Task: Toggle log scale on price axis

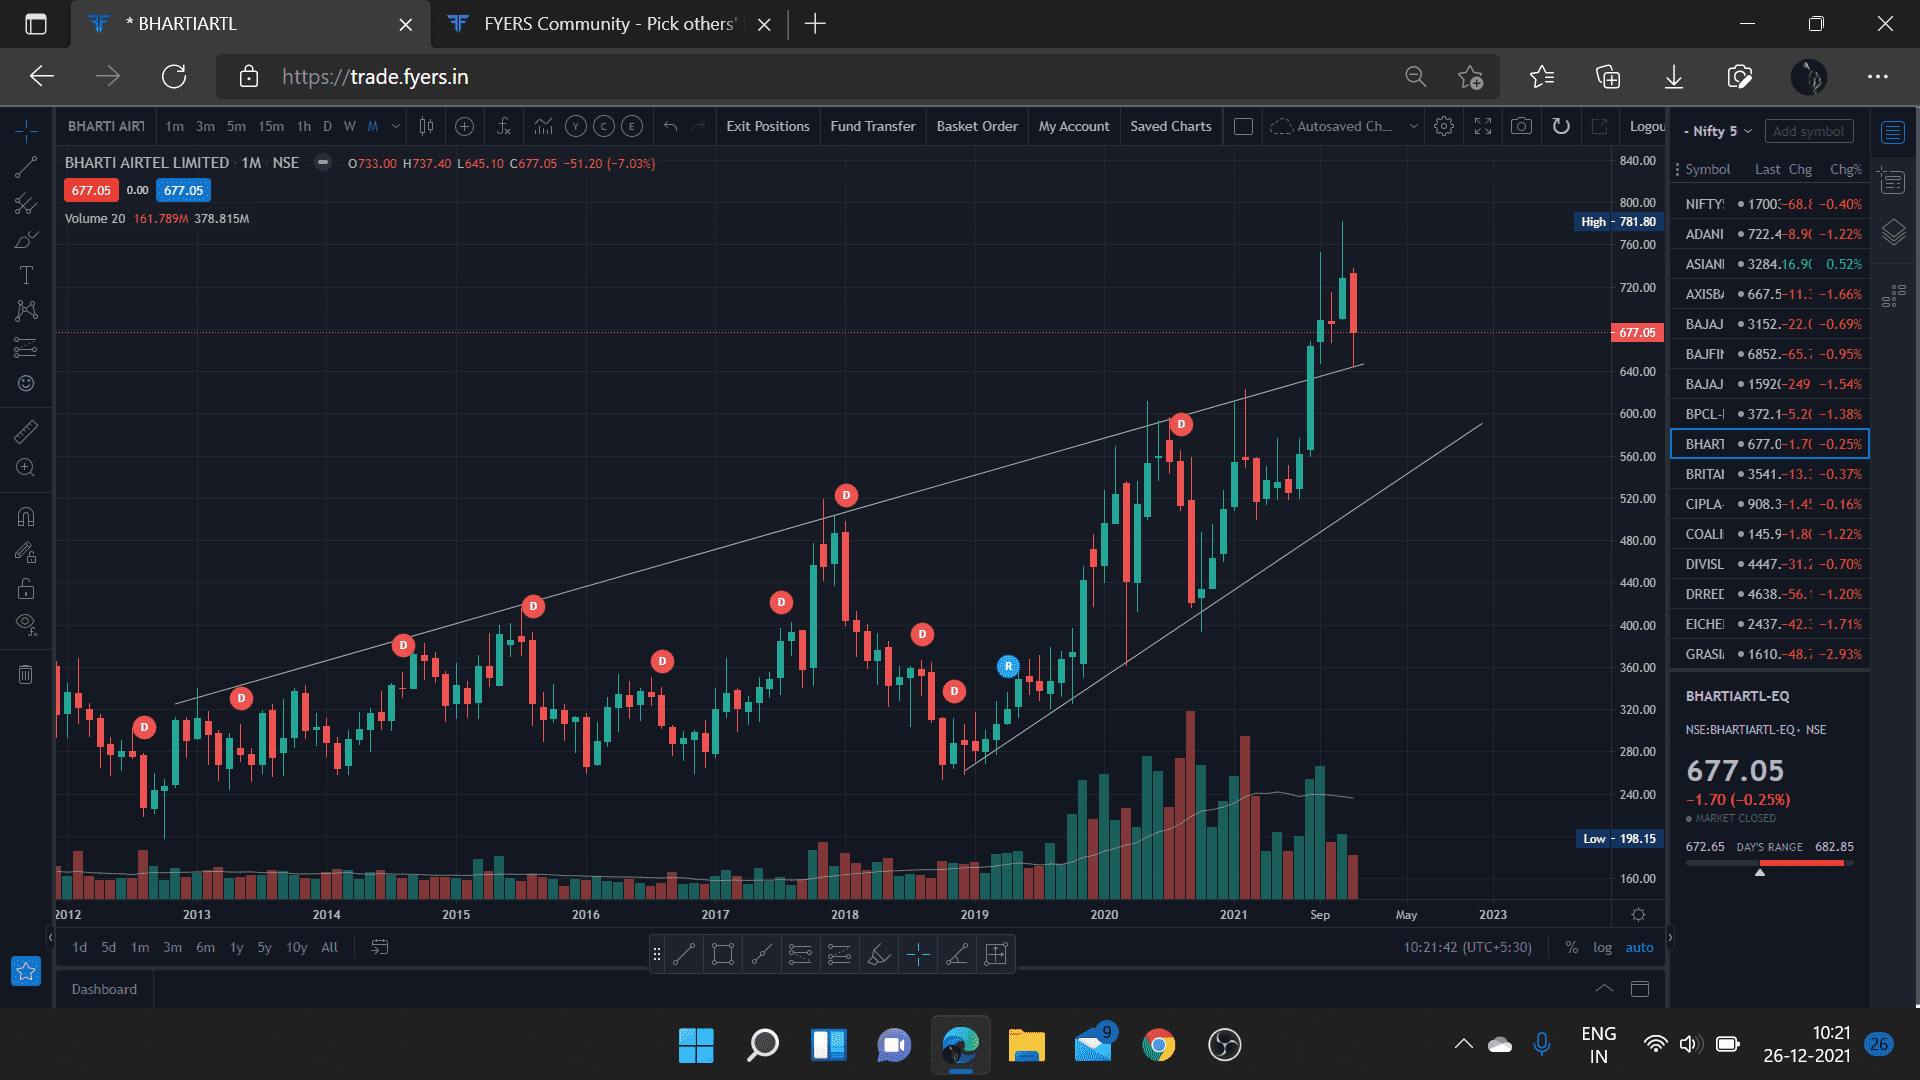Action: (1602, 947)
